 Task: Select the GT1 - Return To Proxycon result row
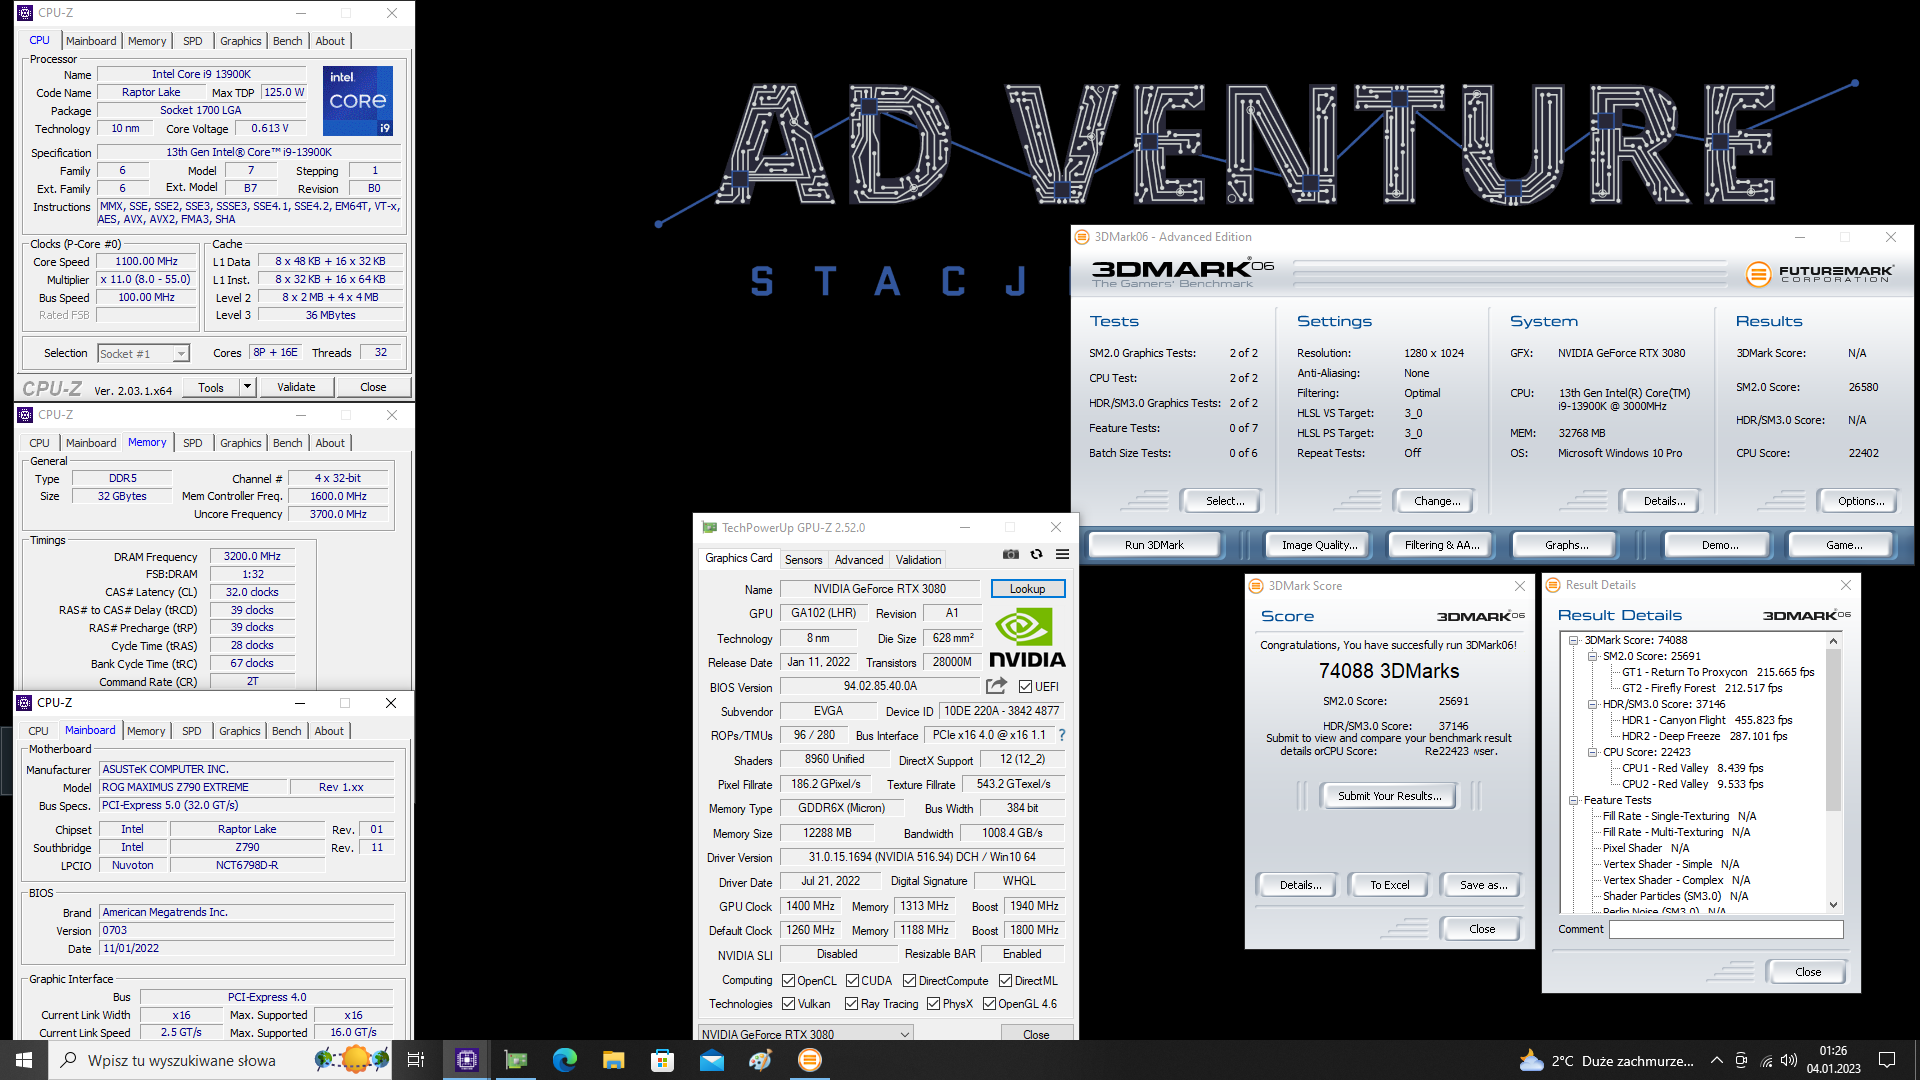click(x=1718, y=672)
